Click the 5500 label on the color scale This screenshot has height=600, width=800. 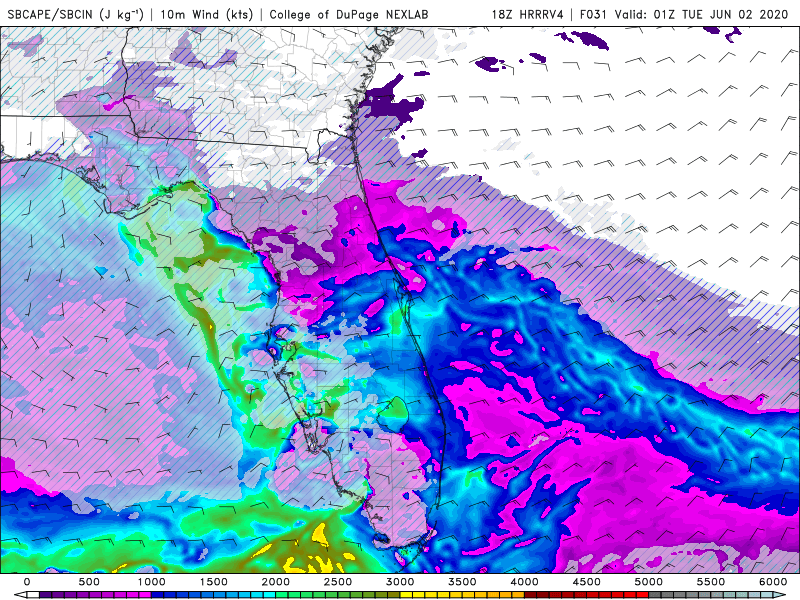pyautogui.click(x=711, y=582)
